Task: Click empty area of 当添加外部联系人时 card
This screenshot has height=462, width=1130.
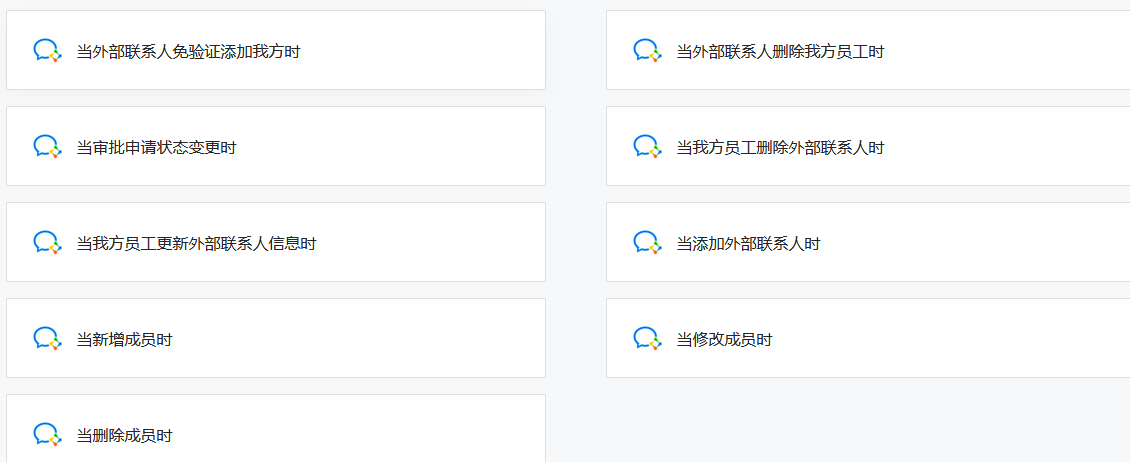Action: (x=973, y=242)
